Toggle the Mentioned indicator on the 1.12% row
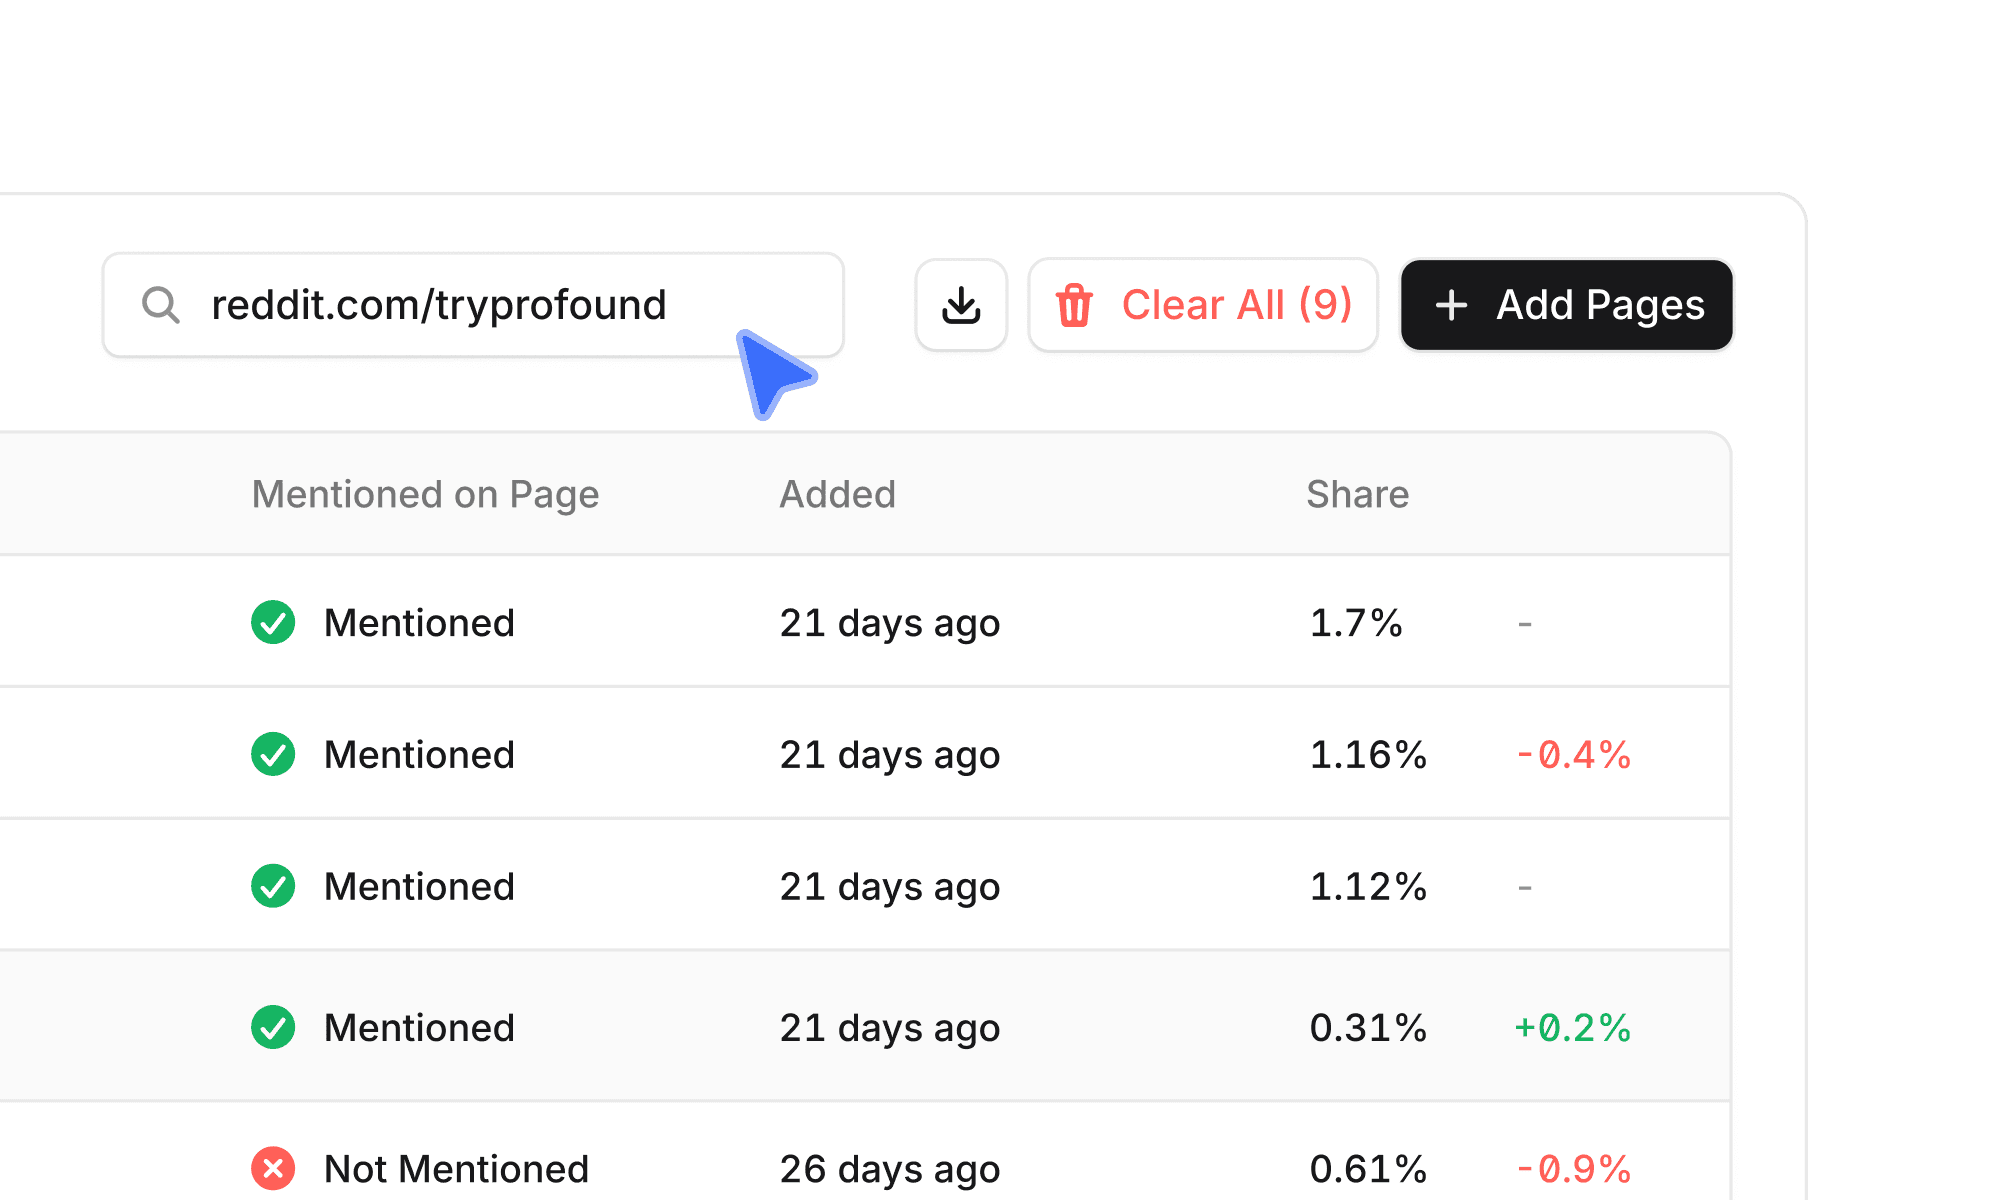 click(272, 886)
